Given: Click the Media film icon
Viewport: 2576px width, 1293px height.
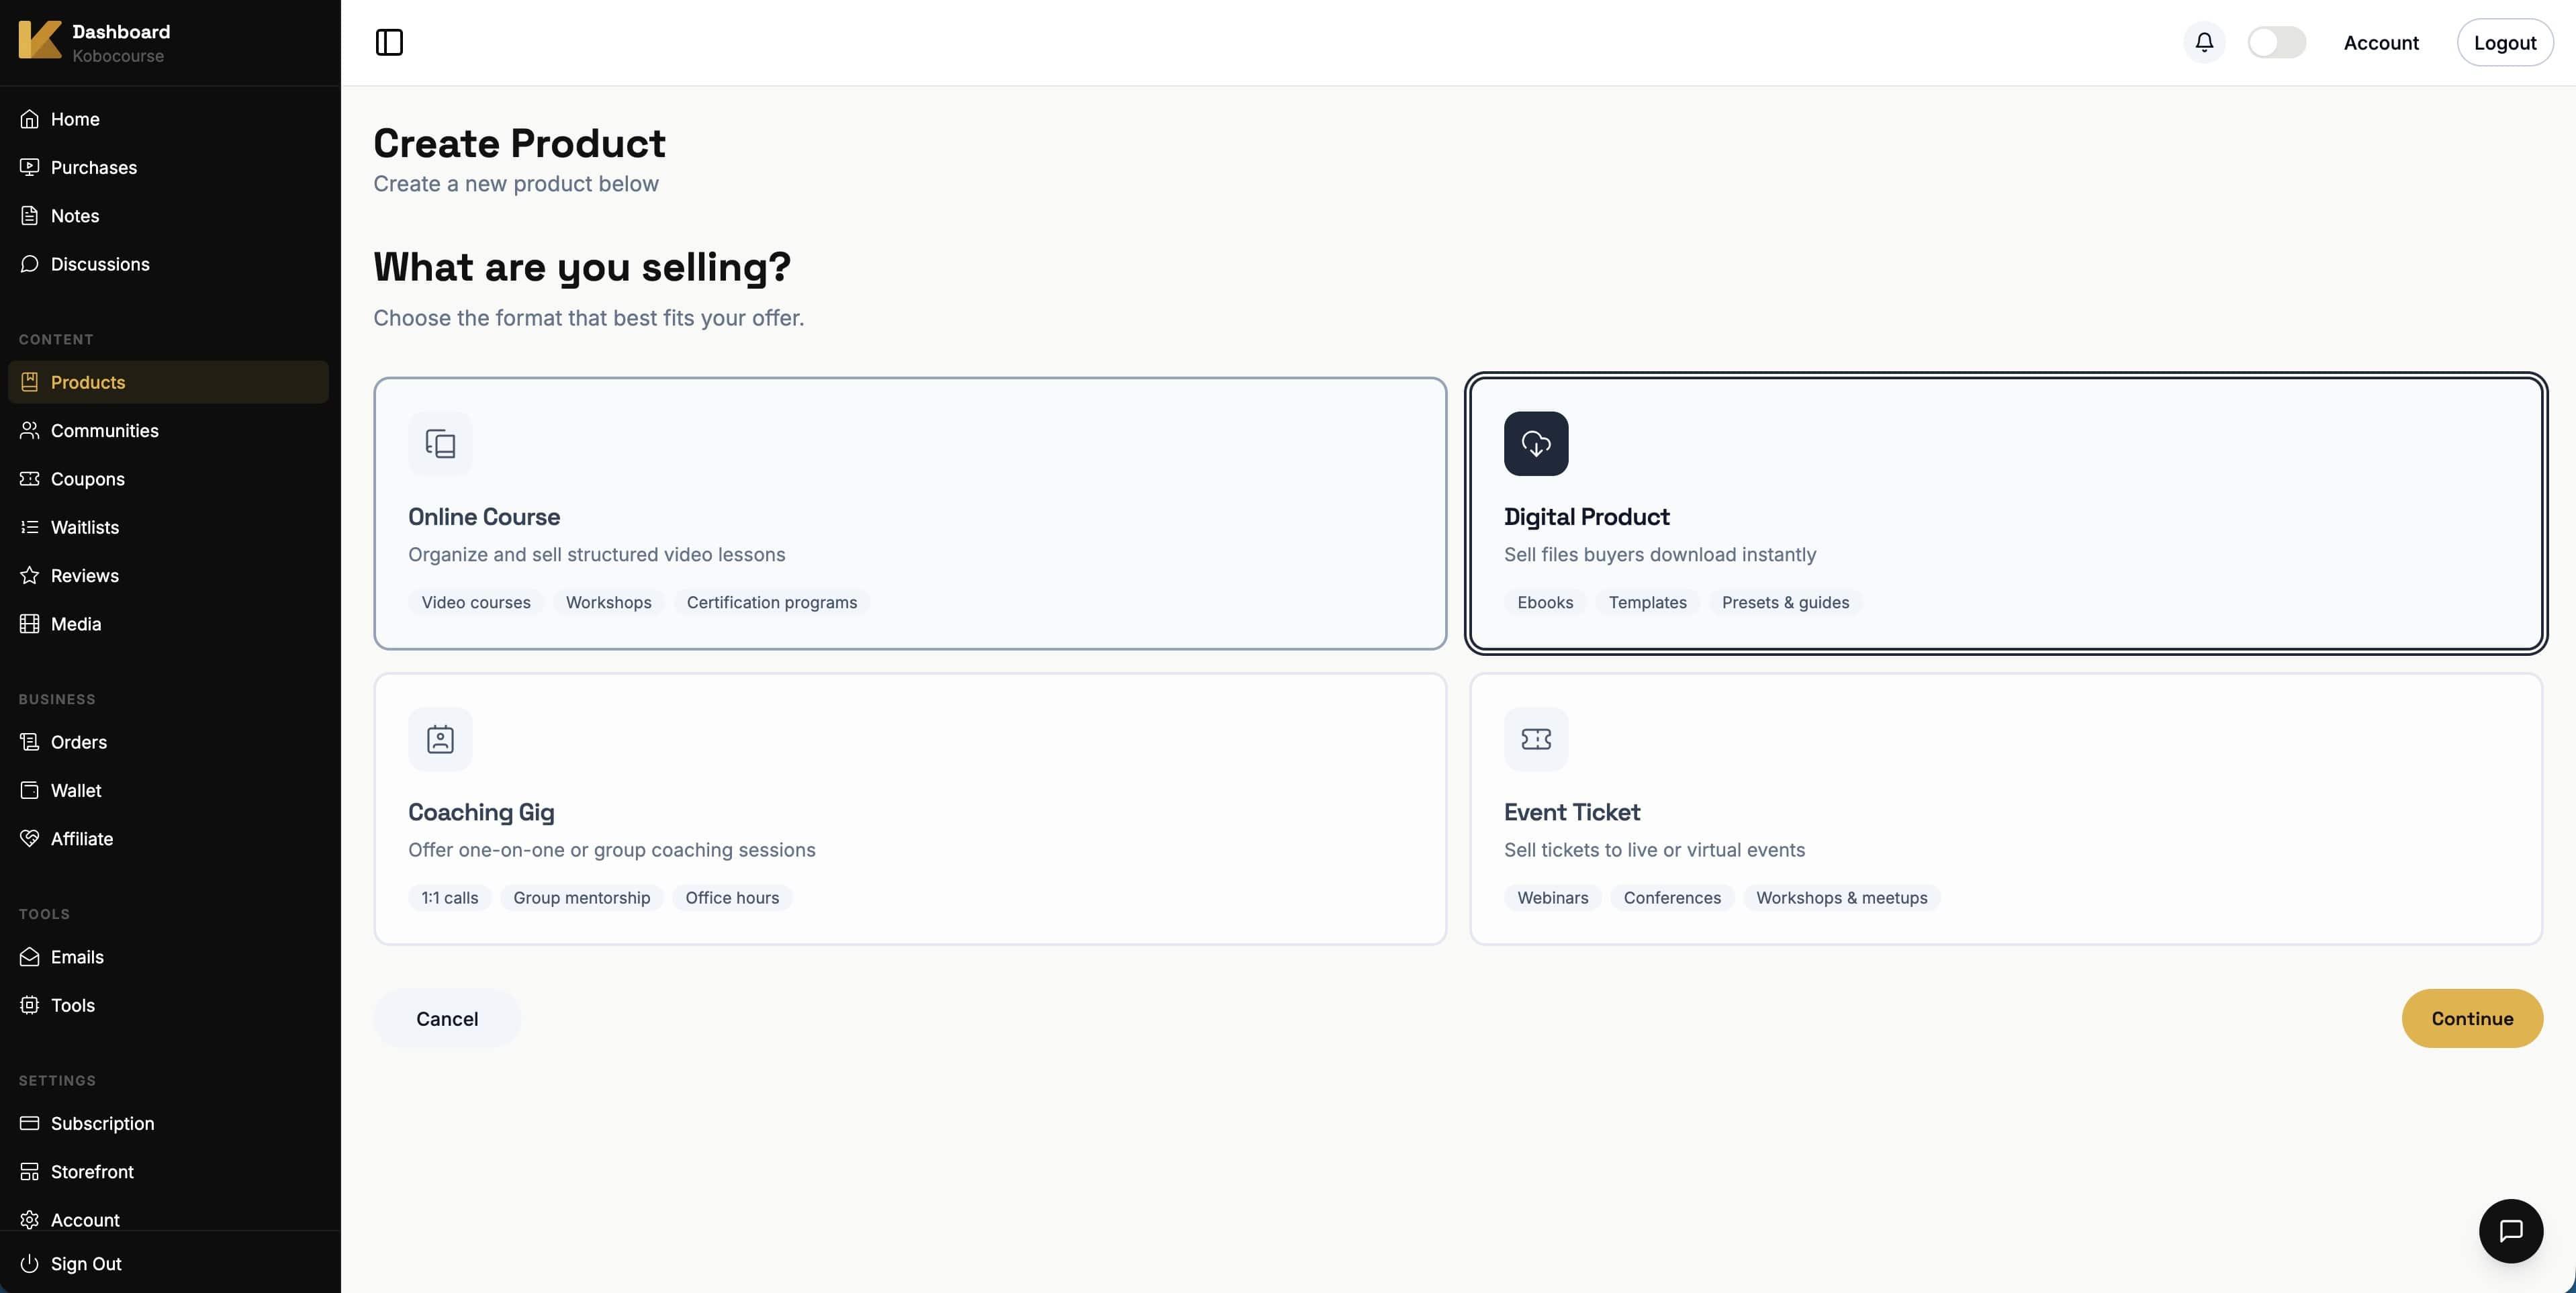Looking at the screenshot, I should point(30,624).
